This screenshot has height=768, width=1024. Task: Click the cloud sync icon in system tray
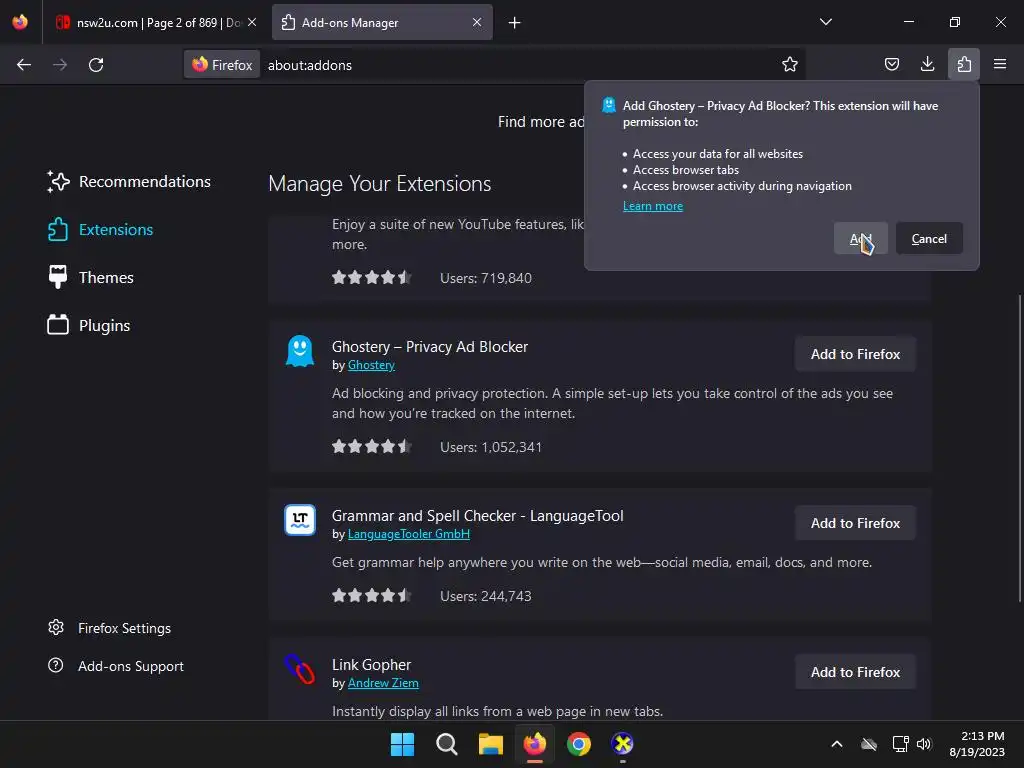pyautogui.click(x=869, y=744)
